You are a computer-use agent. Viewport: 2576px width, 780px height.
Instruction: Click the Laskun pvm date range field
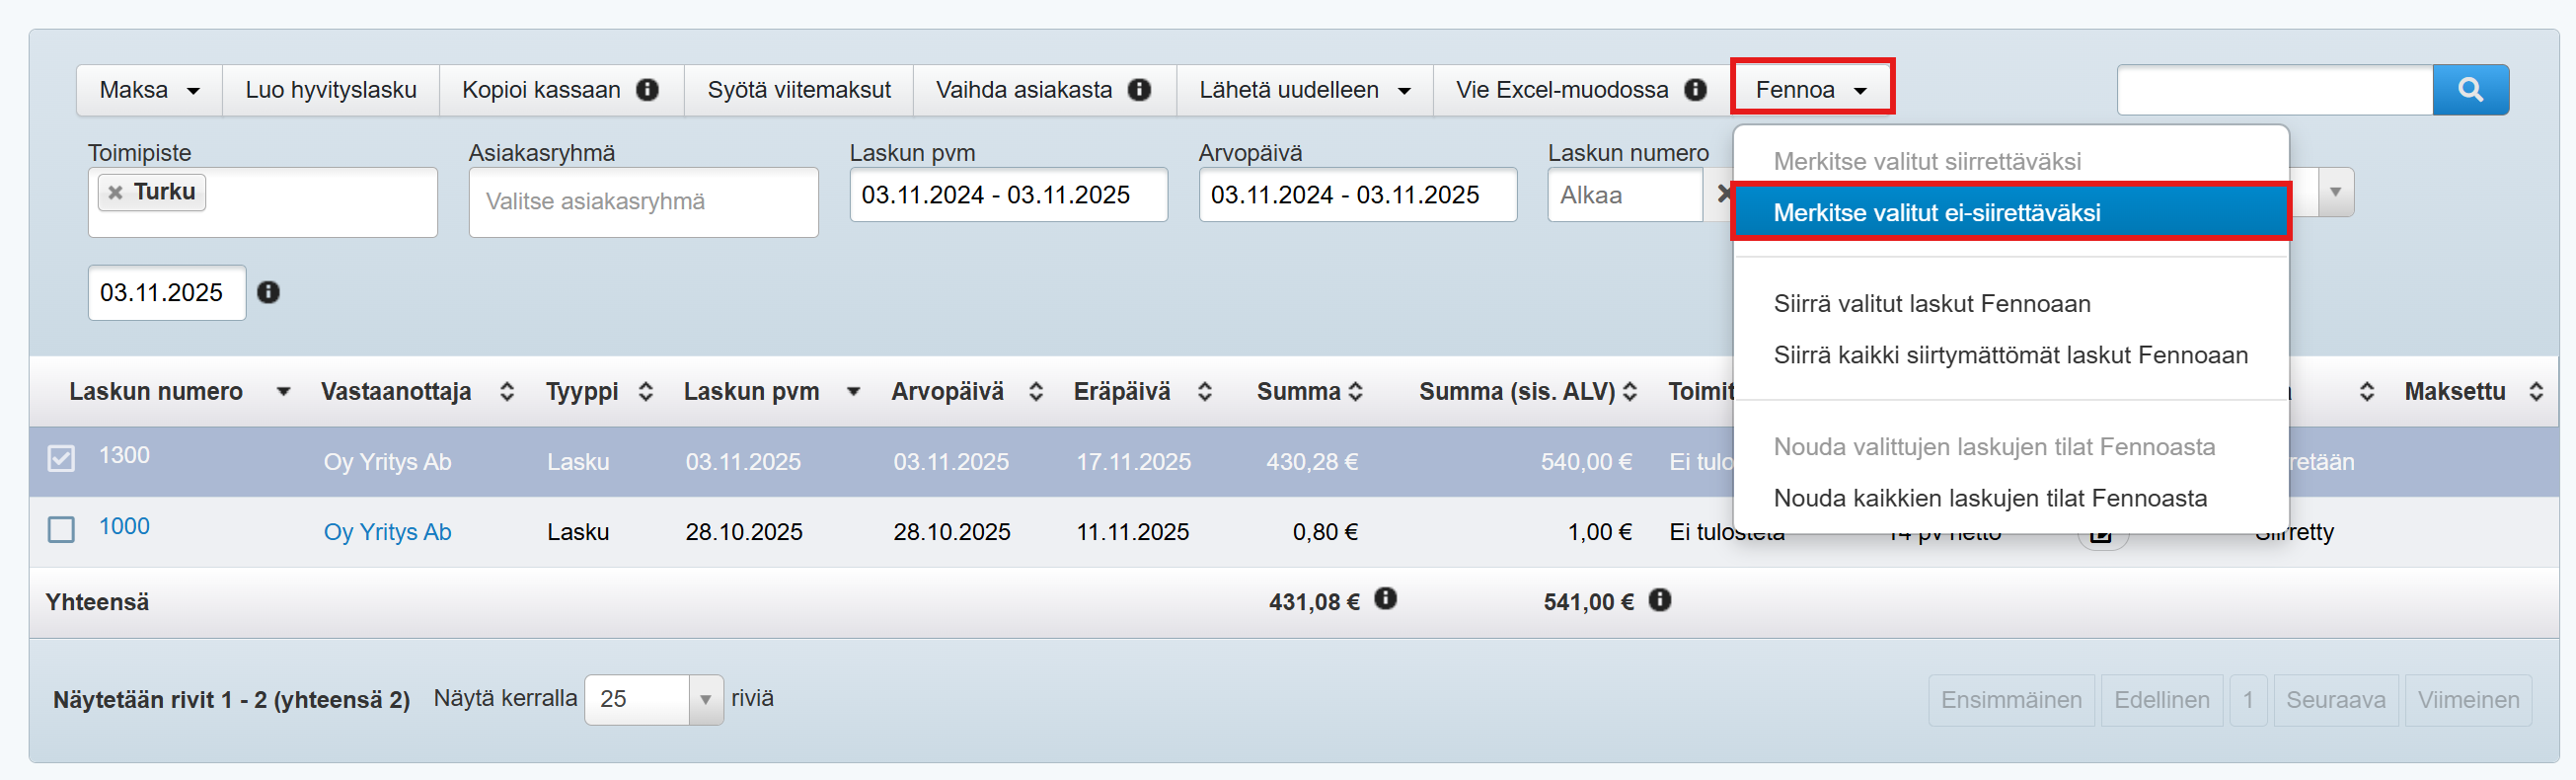tap(1007, 195)
